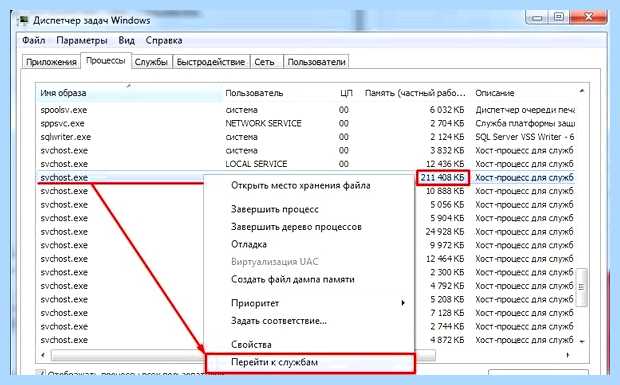
Task: Select svchost.exe in the 24 928 КБ row
Action: 64,232
